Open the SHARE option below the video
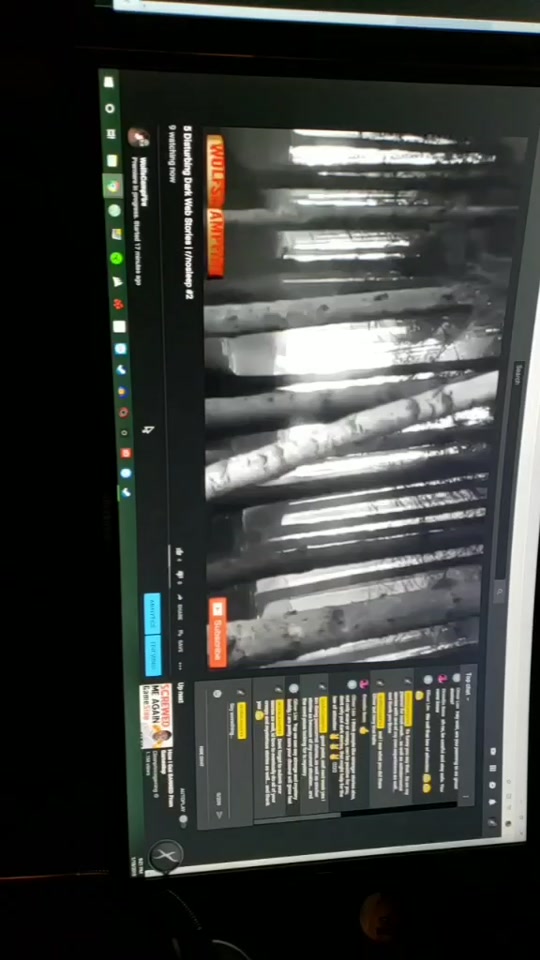This screenshot has width=540, height=960. 180,609
